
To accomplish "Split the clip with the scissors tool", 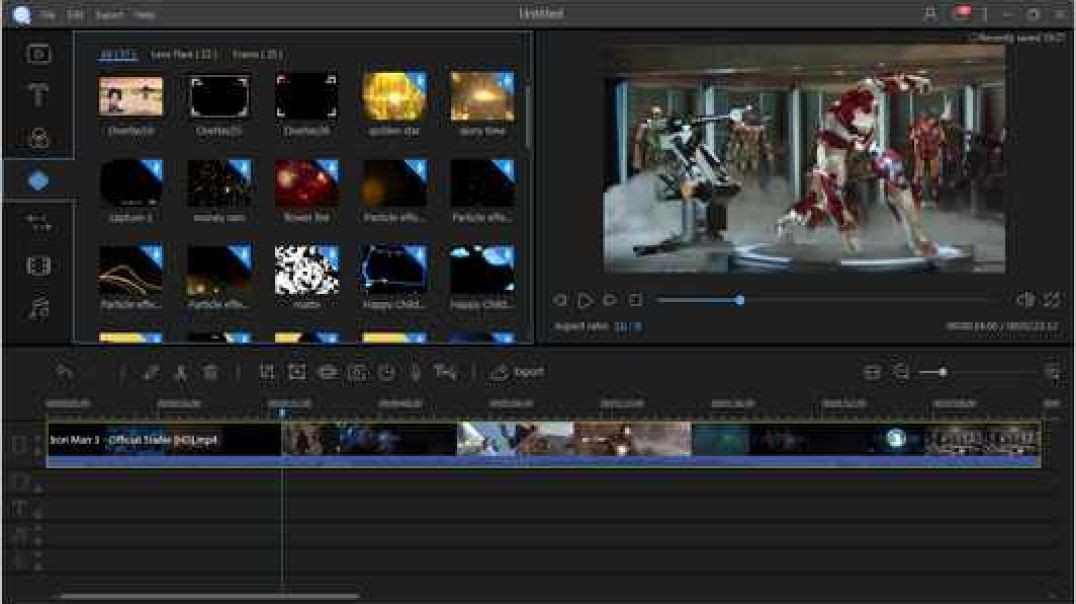I will tap(180, 372).
